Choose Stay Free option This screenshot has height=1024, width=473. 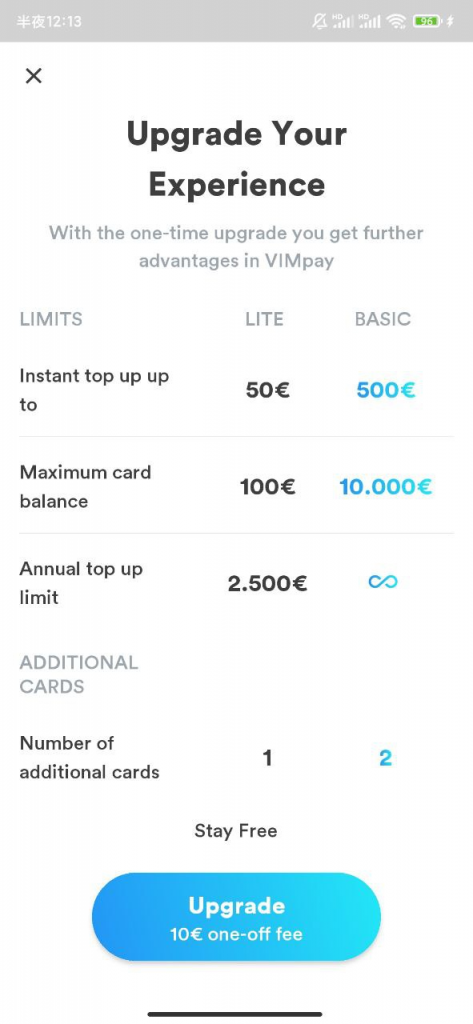pyautogui.click(x=236, y=831)
